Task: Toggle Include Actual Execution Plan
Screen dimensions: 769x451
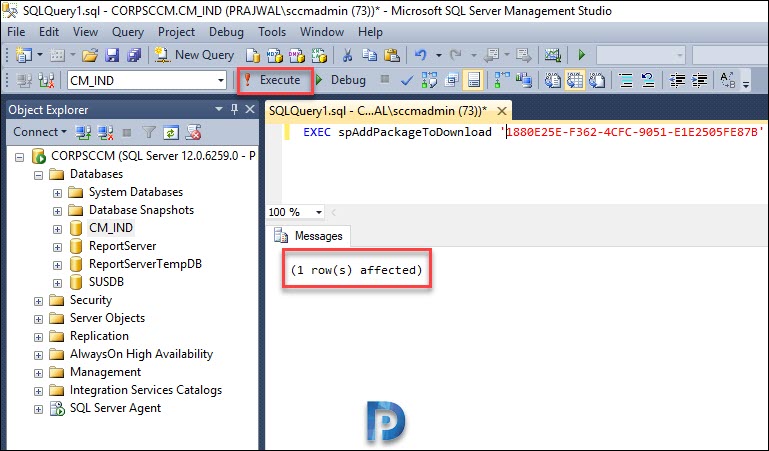Action: pyautogui.click(x=502, y=80)
